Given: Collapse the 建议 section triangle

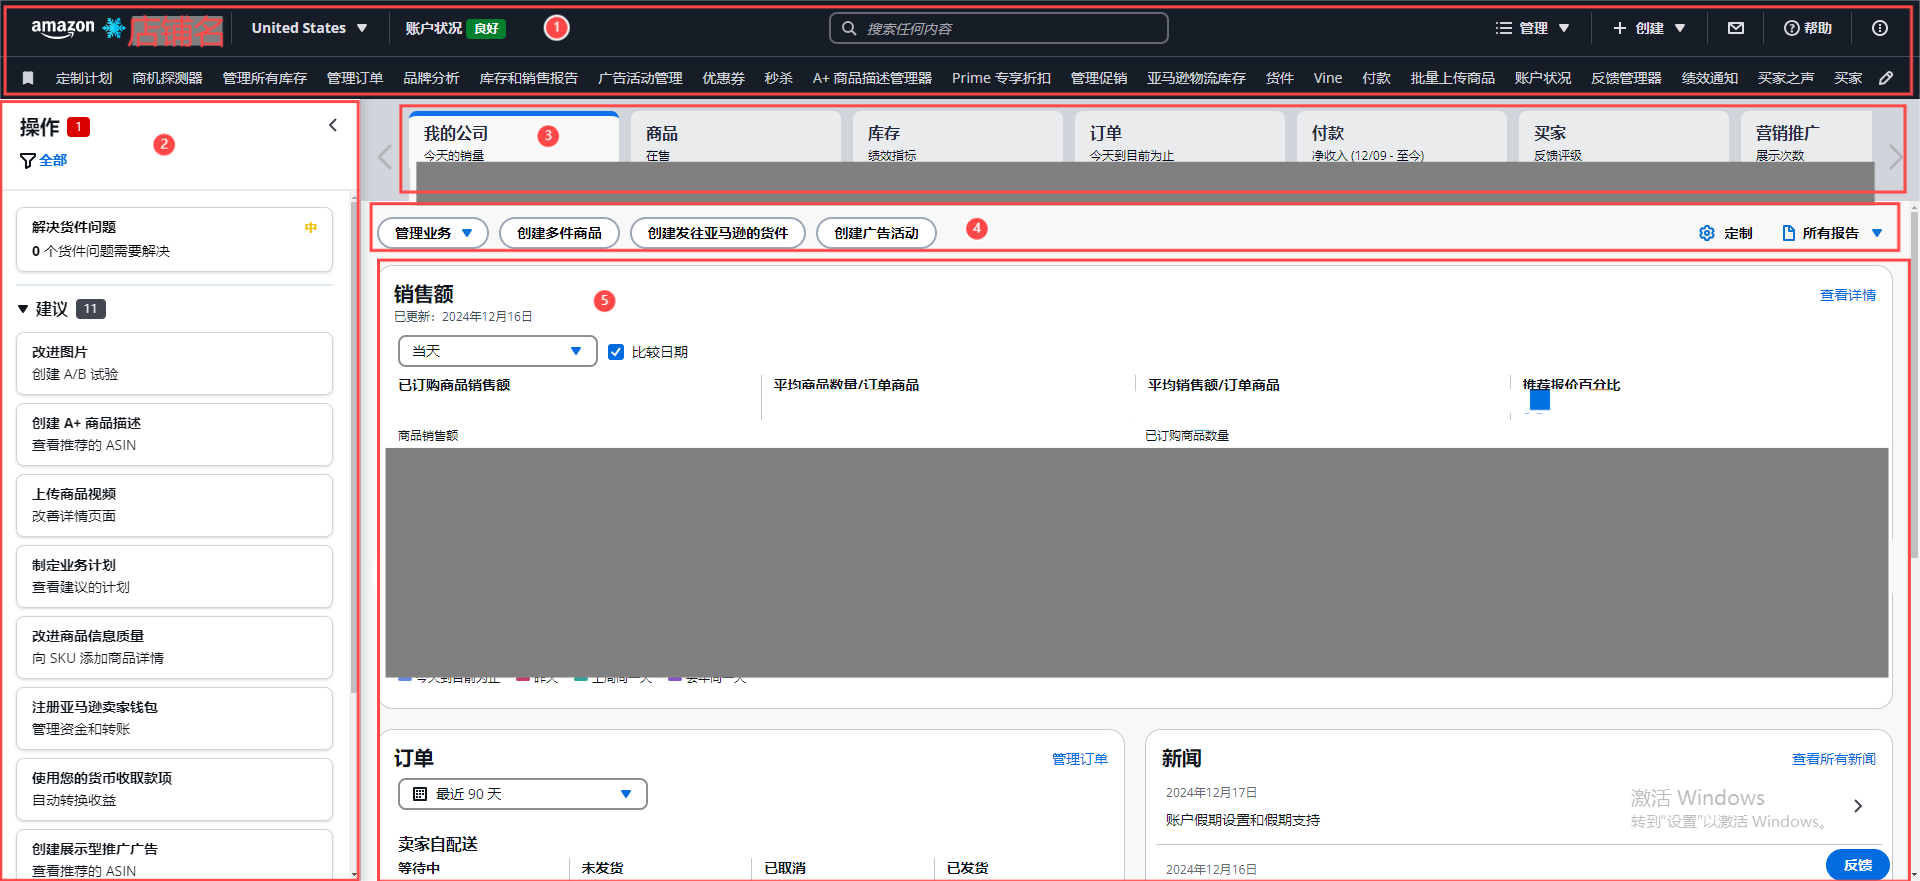Looking at the screenshot, I should click(x=23, y=309).
